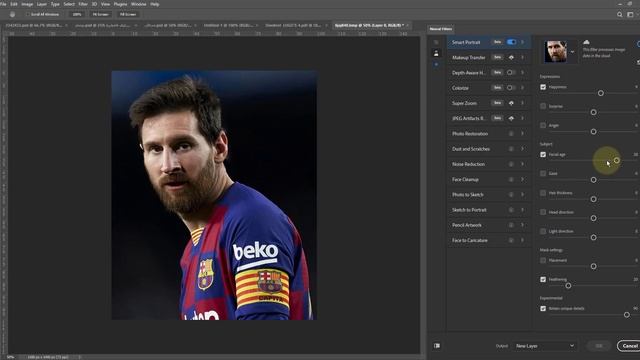Expand the Photo Restoration chevron arrow

point(522,133)
